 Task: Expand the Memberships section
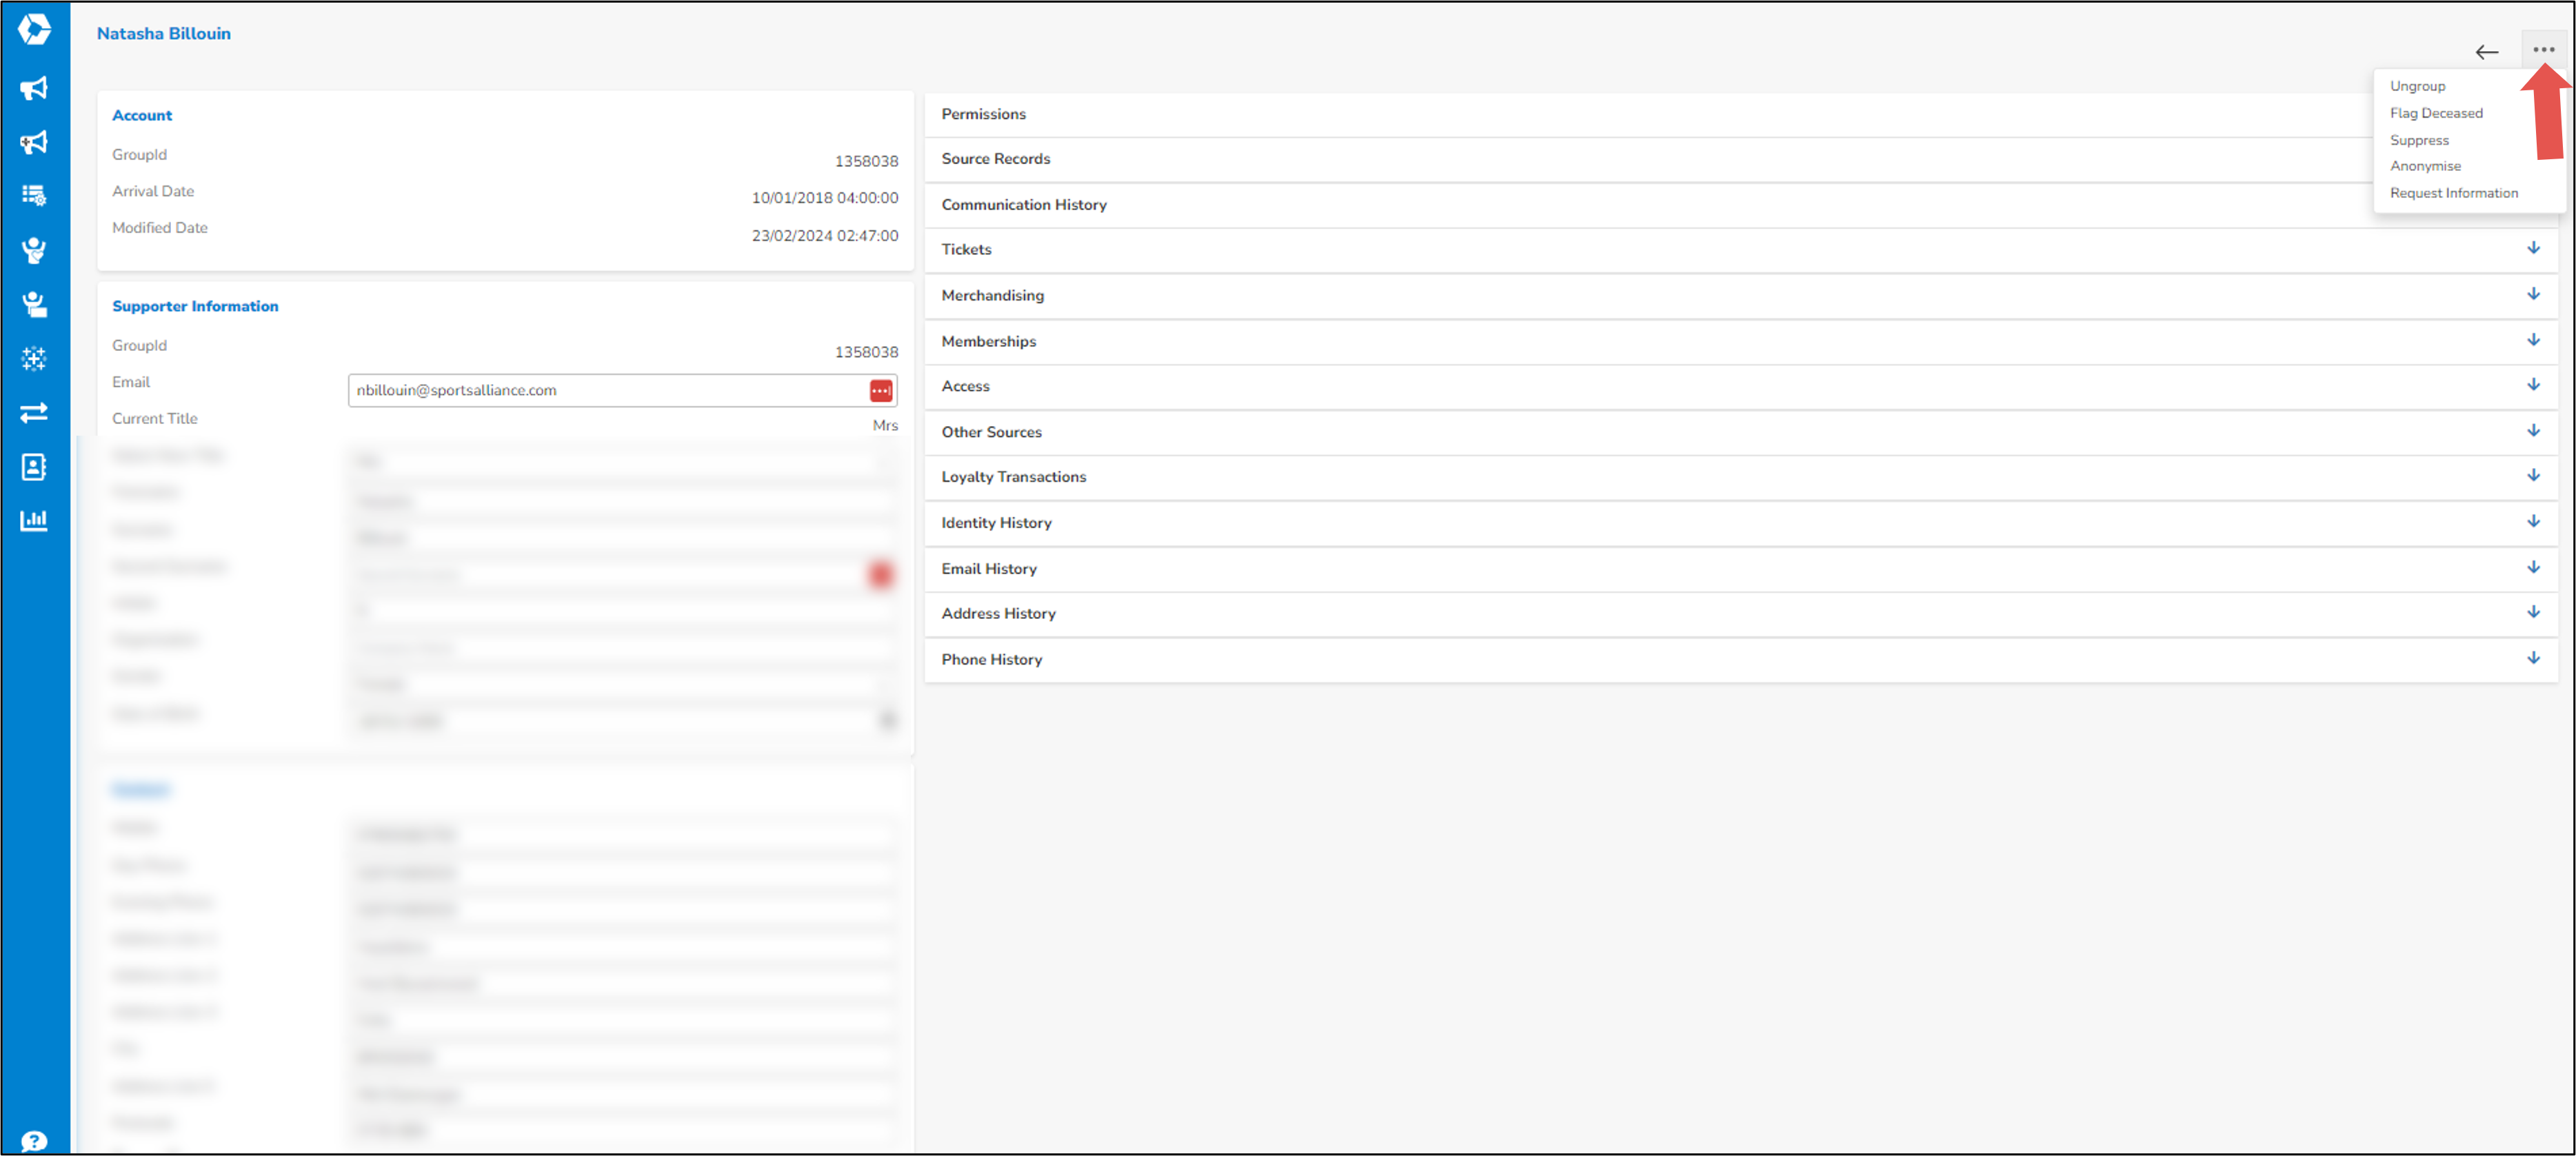pos(2533,339)
